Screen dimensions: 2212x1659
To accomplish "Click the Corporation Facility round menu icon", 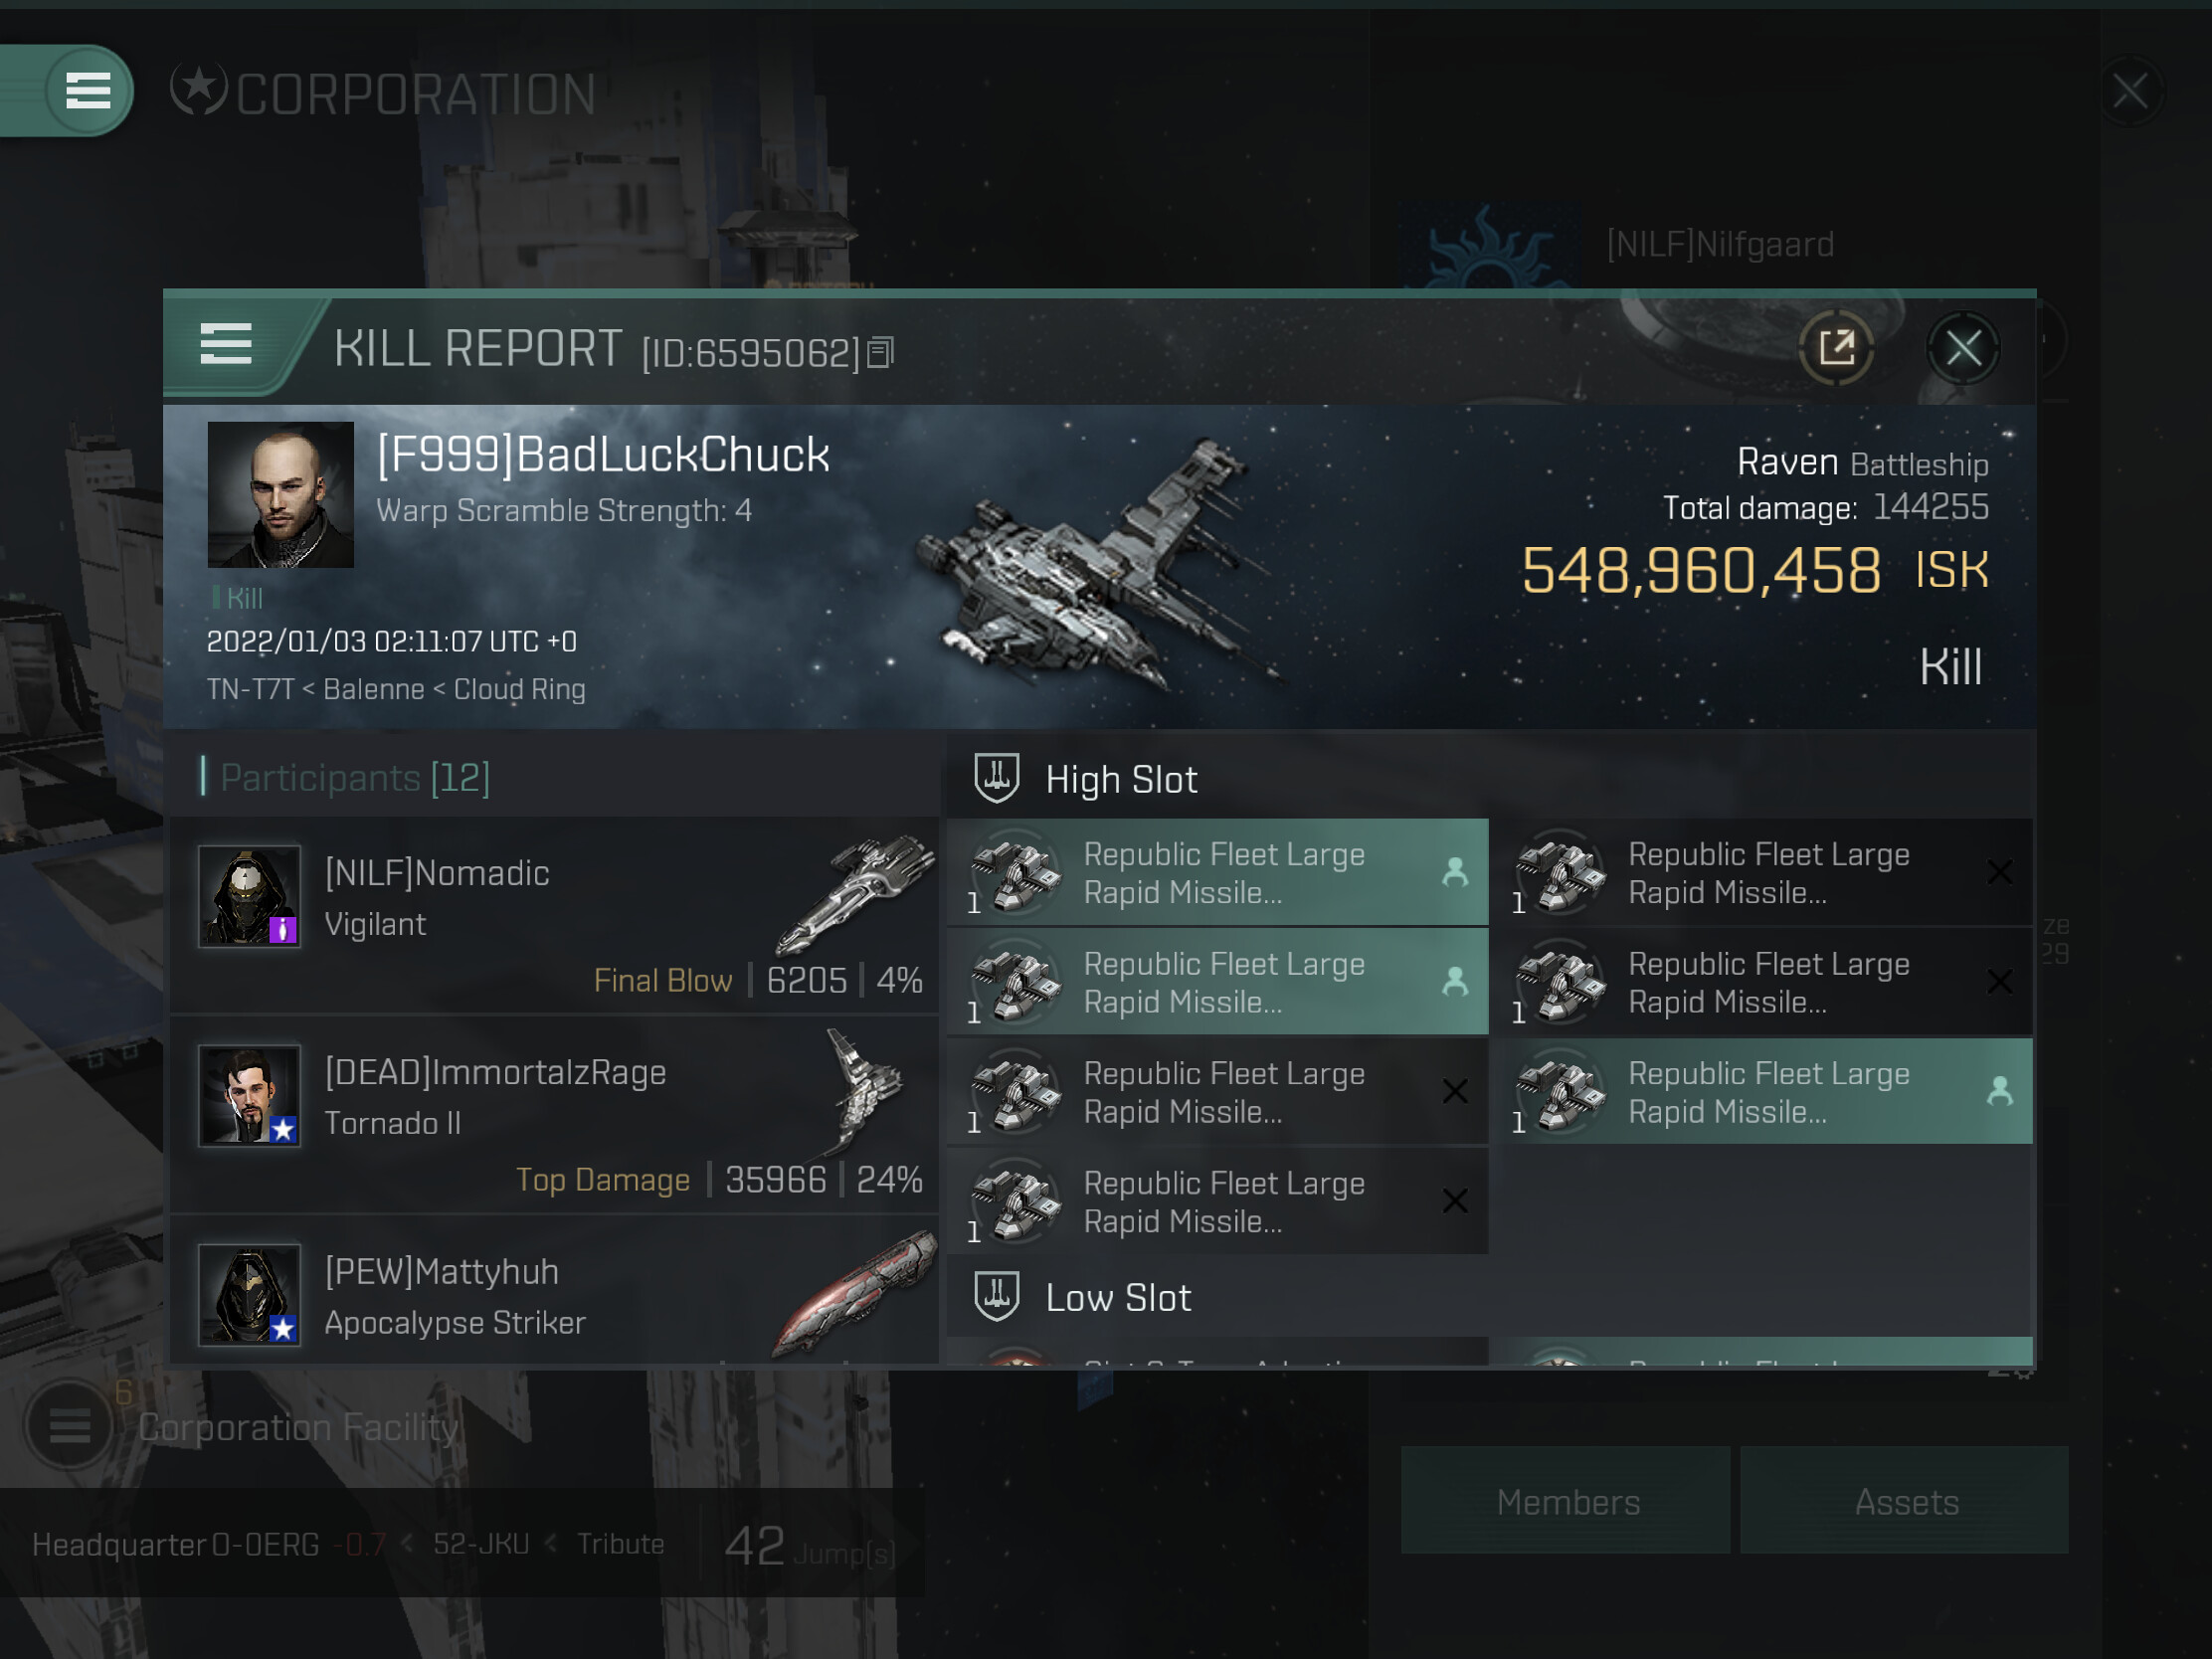I will 69,1424.
